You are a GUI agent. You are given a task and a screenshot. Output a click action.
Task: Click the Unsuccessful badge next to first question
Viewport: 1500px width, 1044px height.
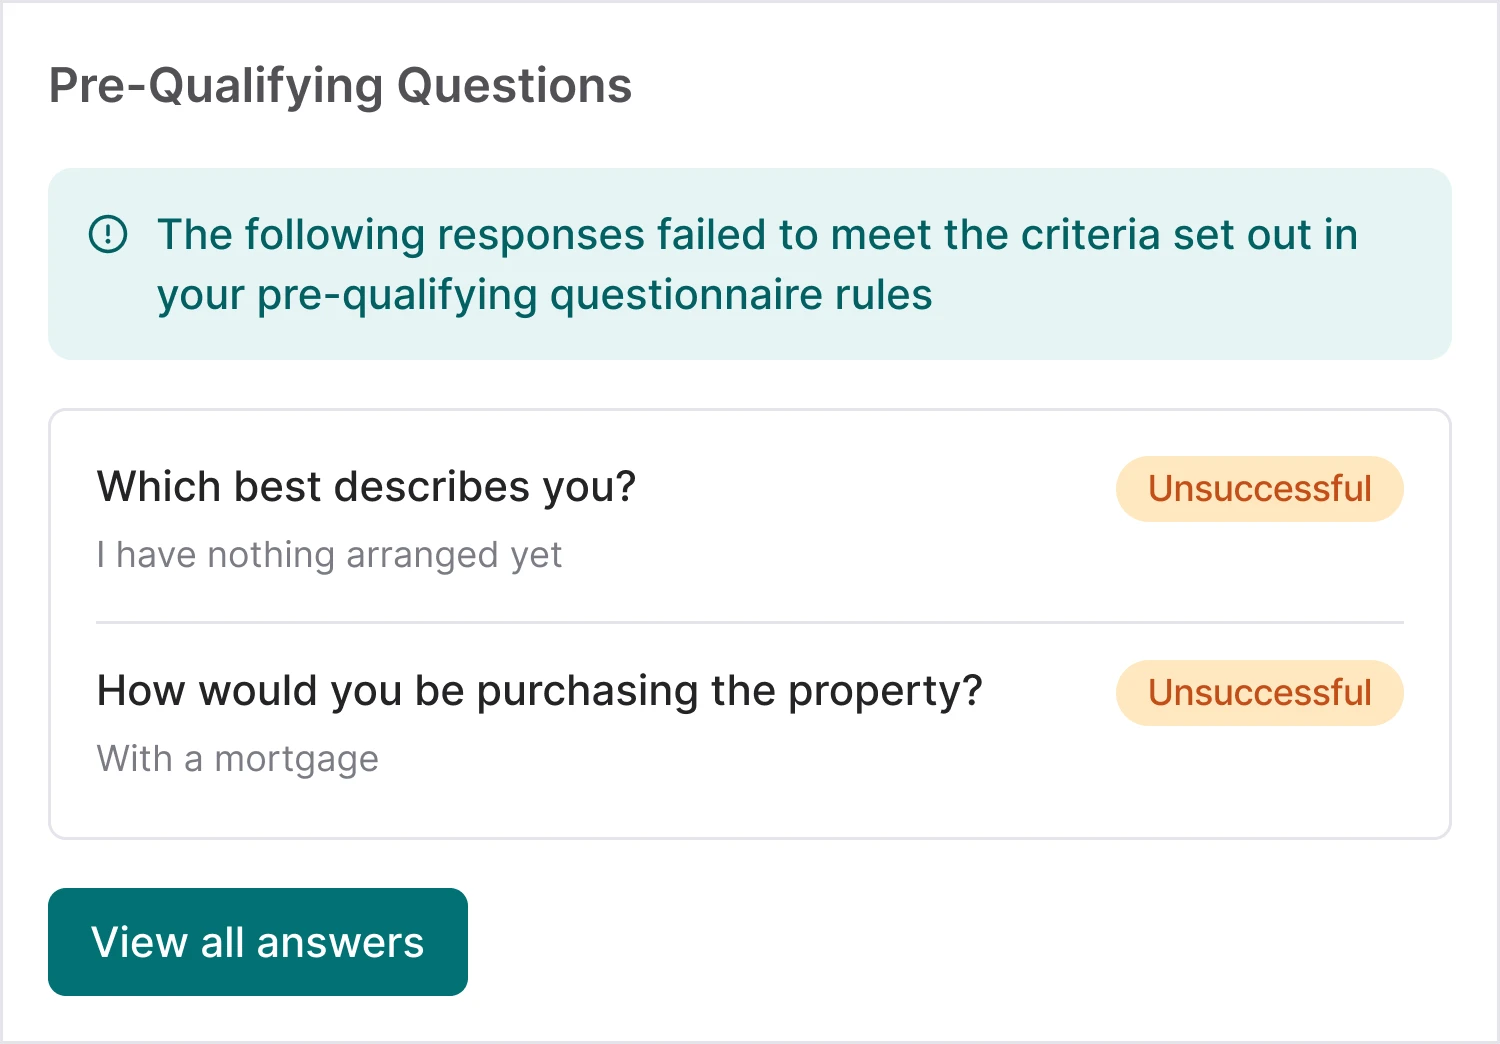1259,489
